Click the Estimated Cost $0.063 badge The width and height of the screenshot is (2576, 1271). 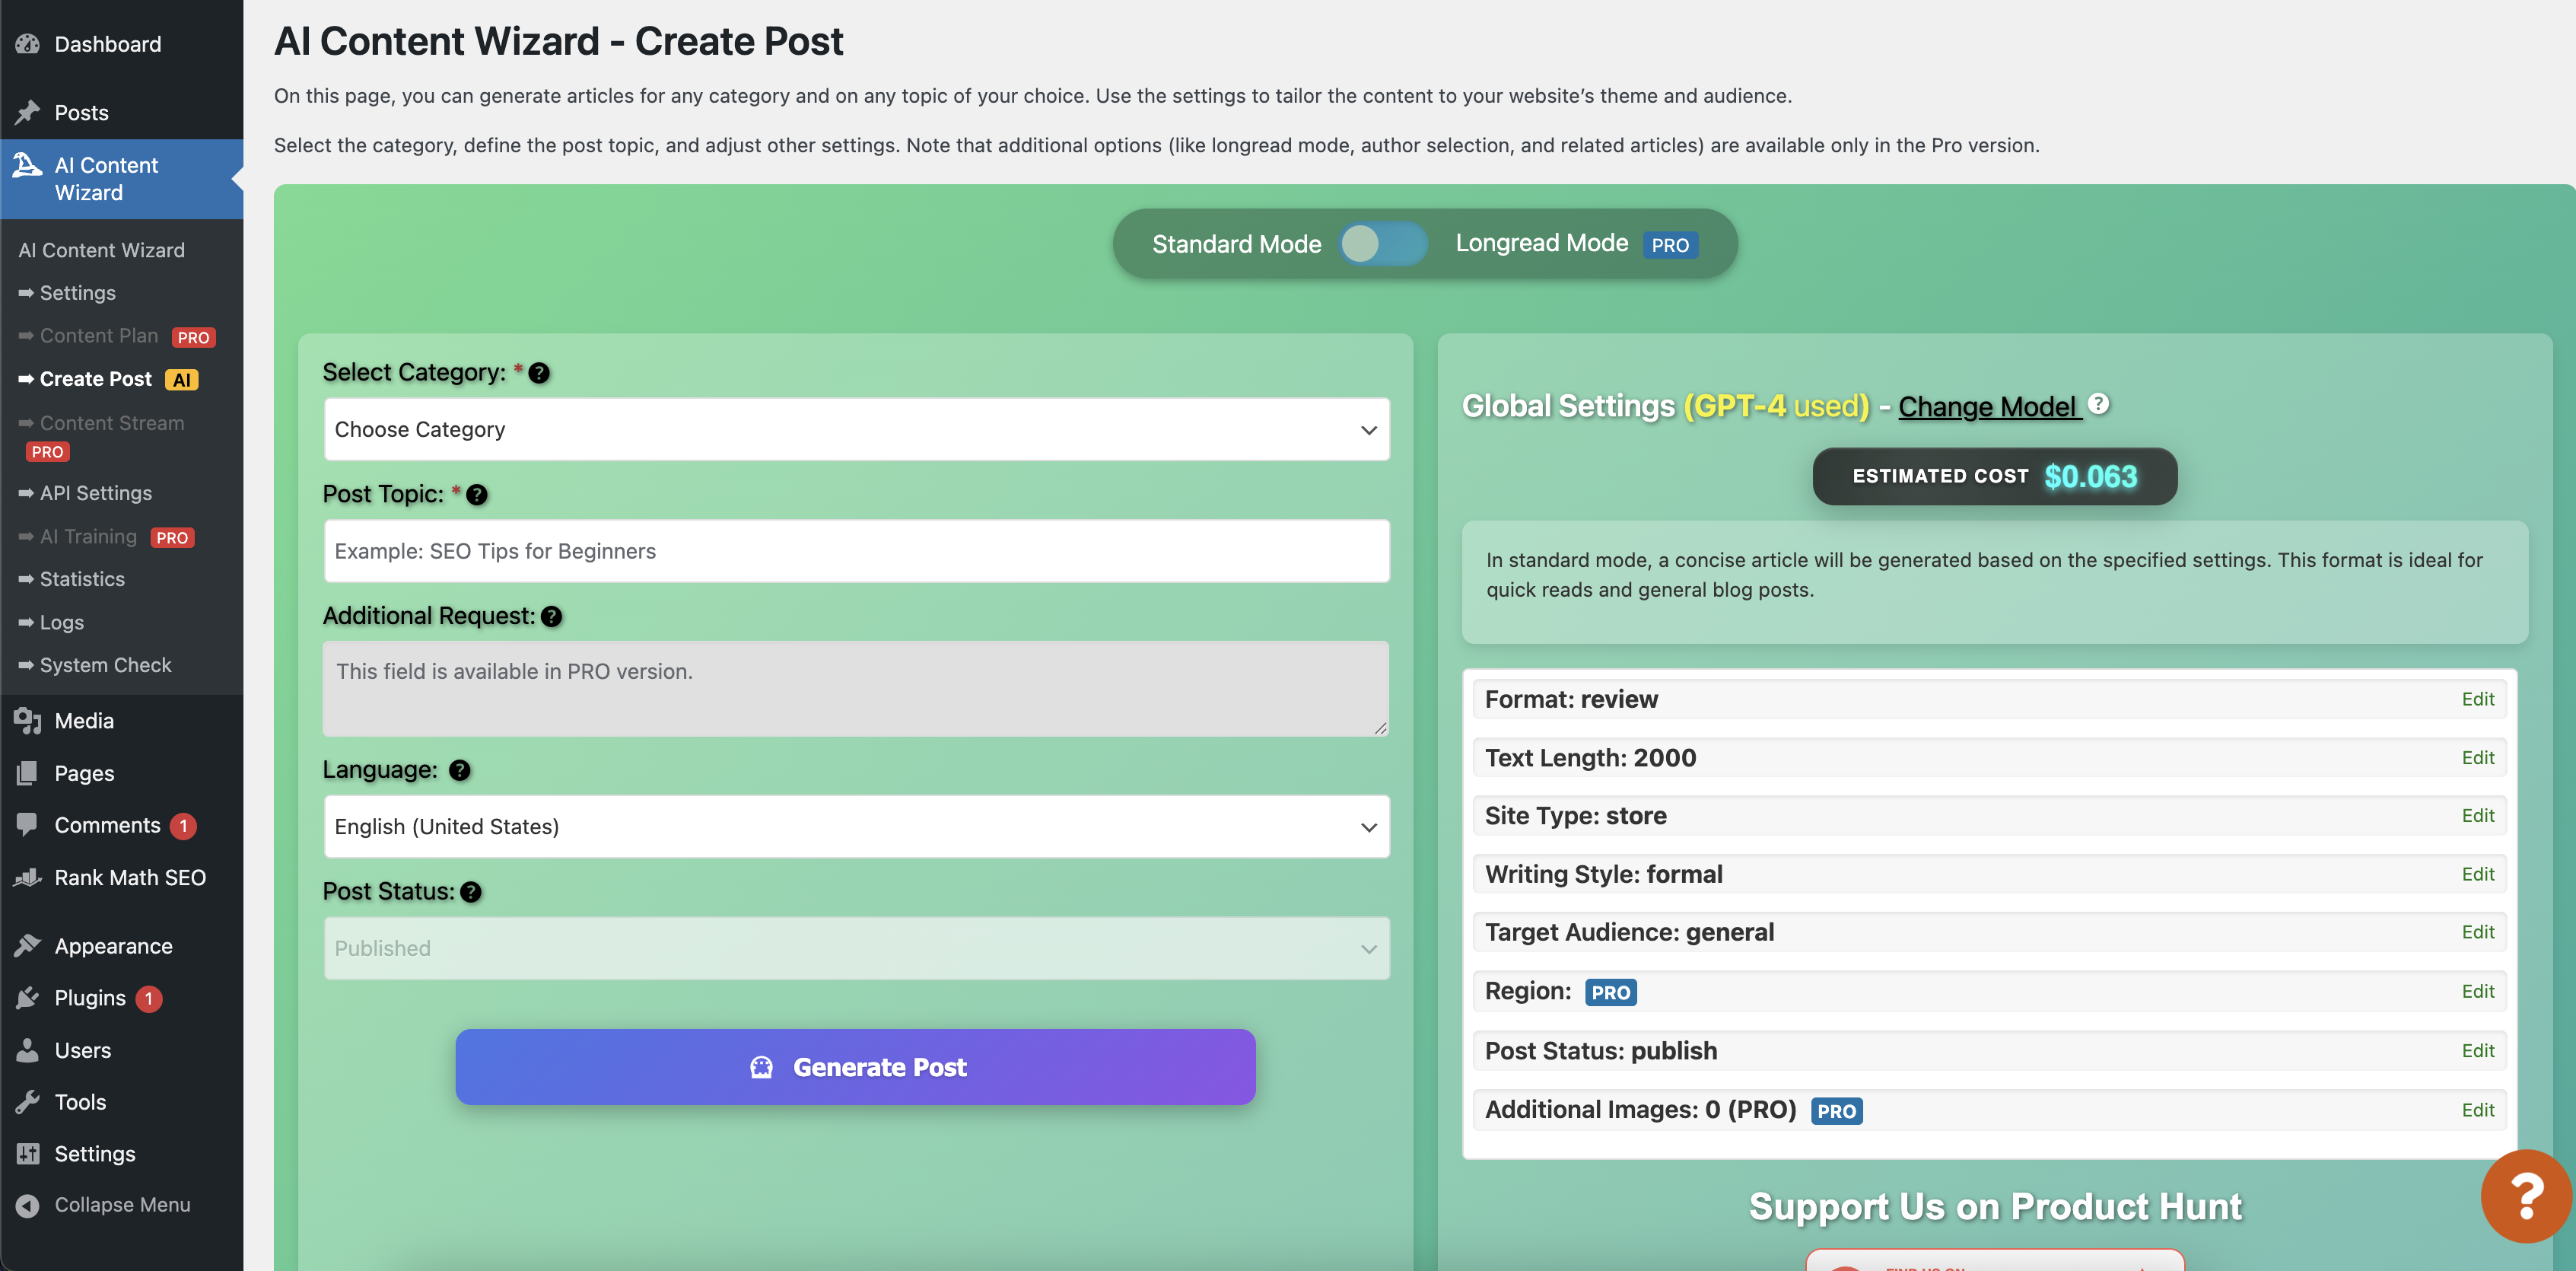coord(1994,476)
